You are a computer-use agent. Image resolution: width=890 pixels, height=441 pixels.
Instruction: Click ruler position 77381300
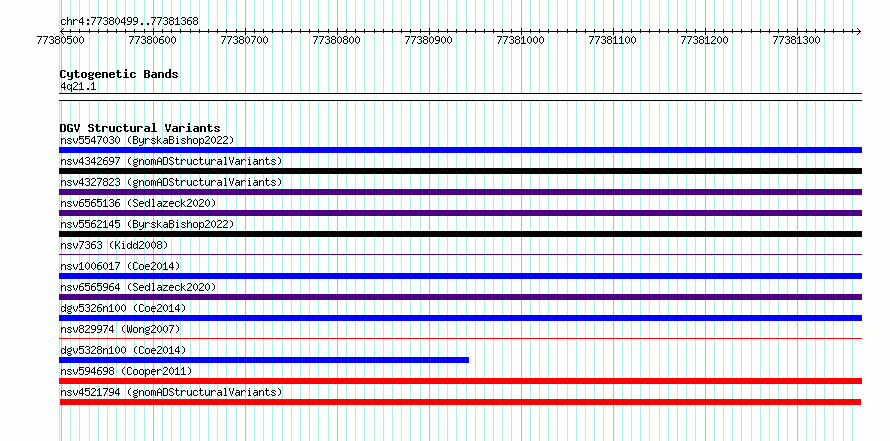point(796,41)
